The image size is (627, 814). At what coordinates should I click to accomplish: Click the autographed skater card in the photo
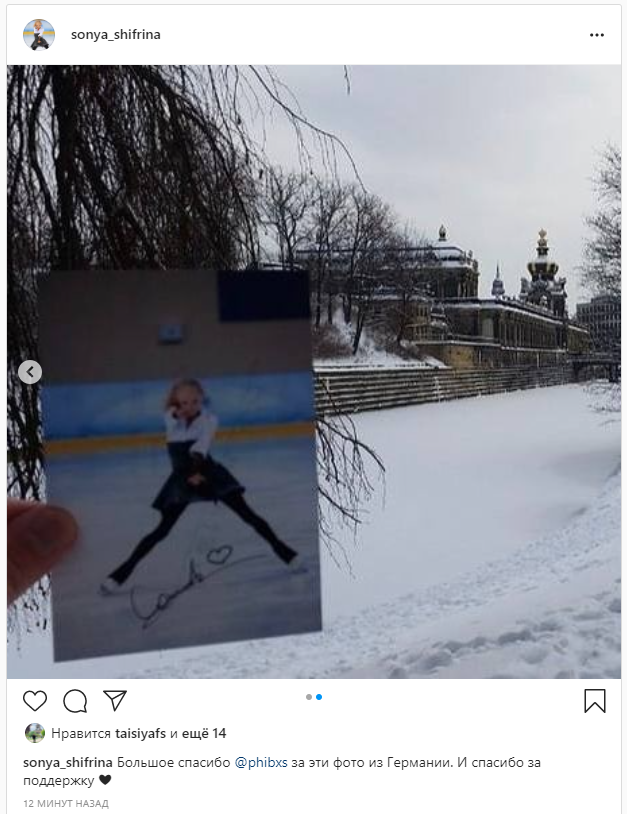coord(179,465)
